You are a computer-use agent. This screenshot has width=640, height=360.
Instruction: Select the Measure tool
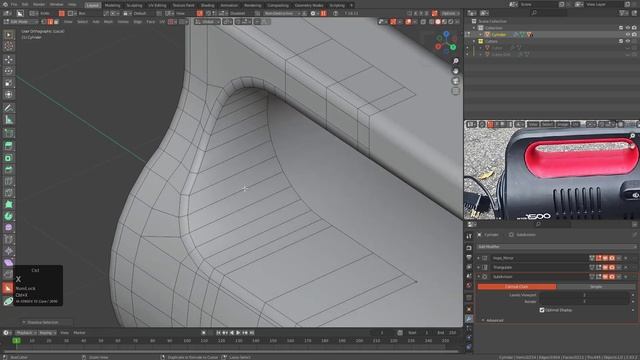pyautogui.click(x=9, y=120)
